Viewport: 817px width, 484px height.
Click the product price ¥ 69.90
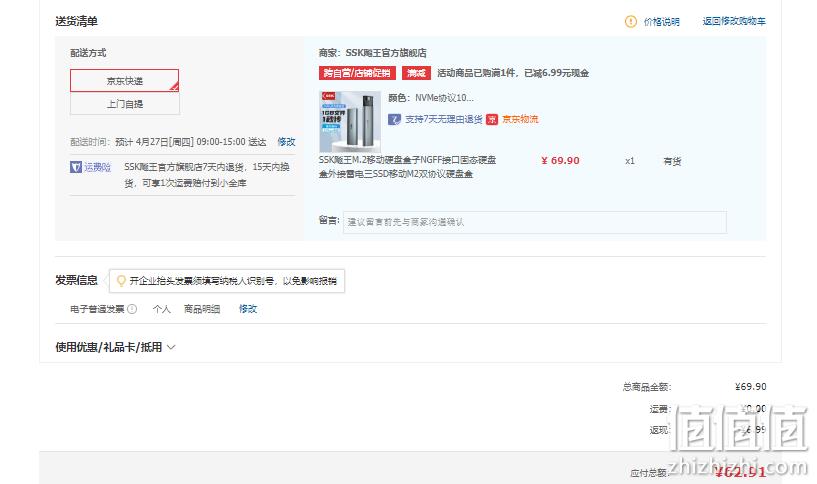click(560, 161)
